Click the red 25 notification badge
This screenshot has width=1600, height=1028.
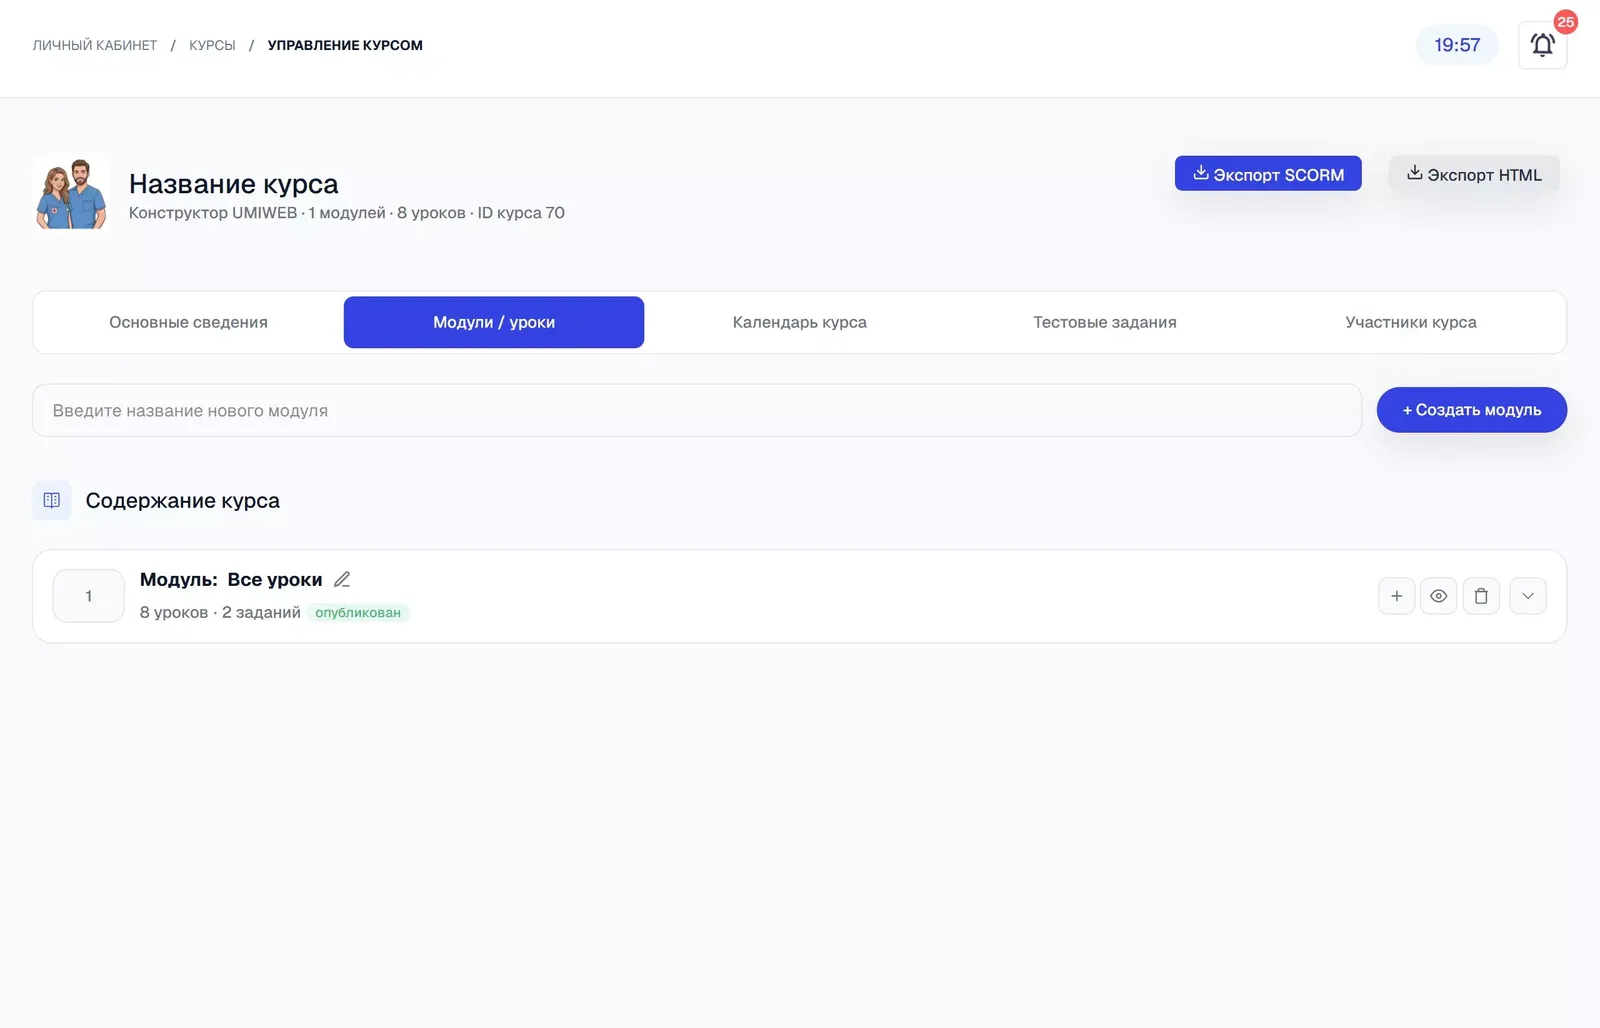pyautogui.click(x=1565, y=21)
